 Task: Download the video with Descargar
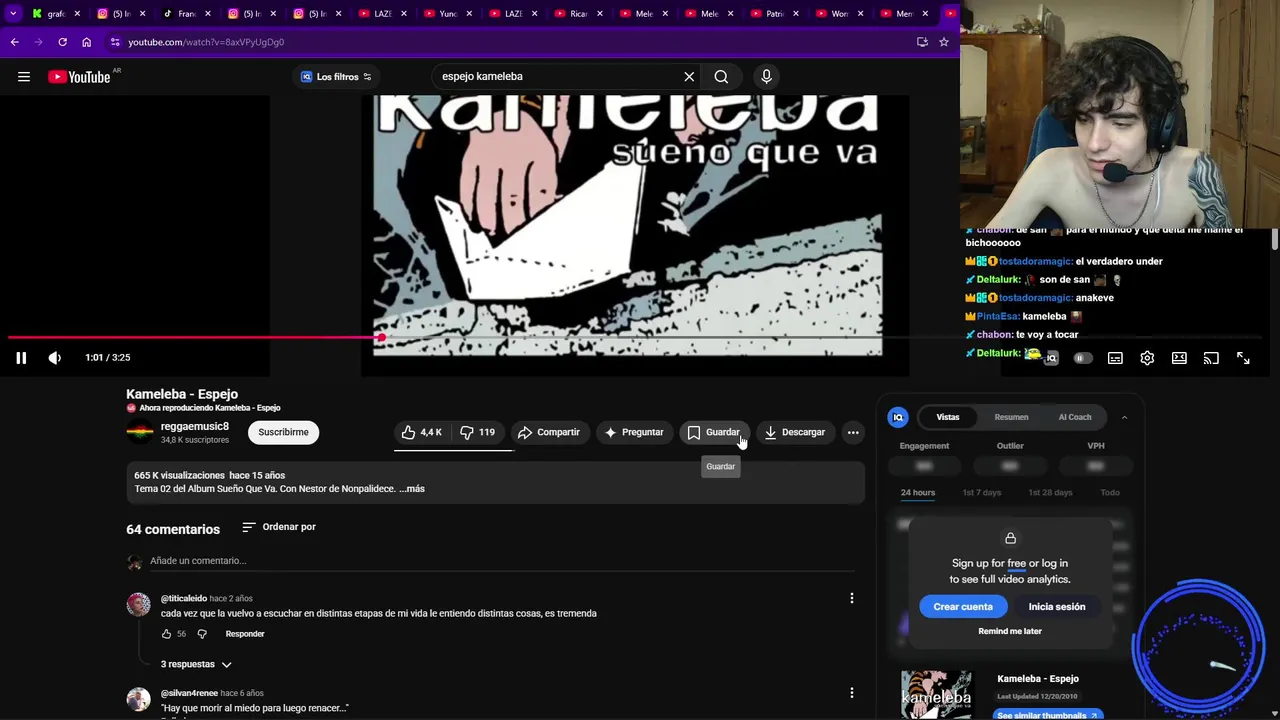795,432
